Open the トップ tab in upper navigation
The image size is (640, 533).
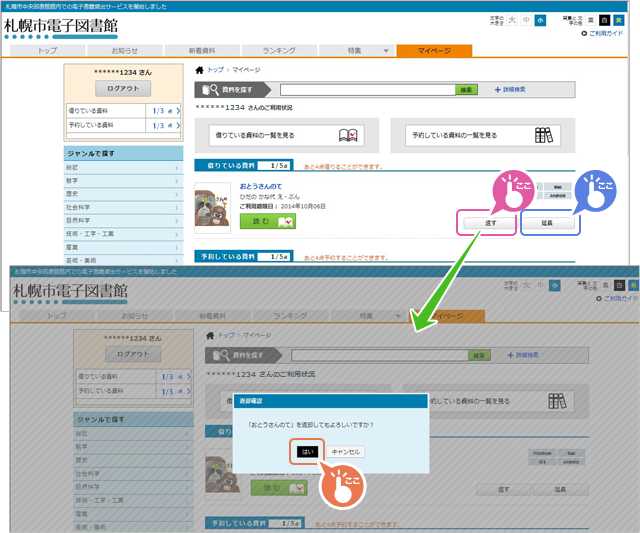click(x=47, y=51)
